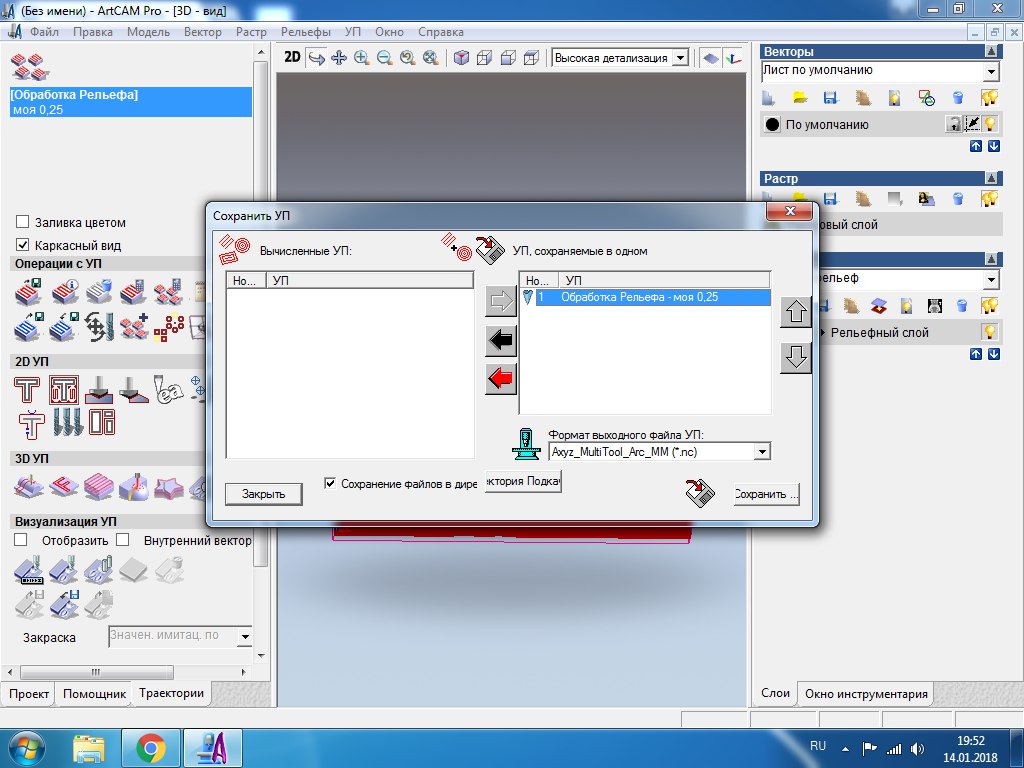This screenshot has height=768, width=1024.
Task: Switch to the Проект tab
Action: pos(29,694)
